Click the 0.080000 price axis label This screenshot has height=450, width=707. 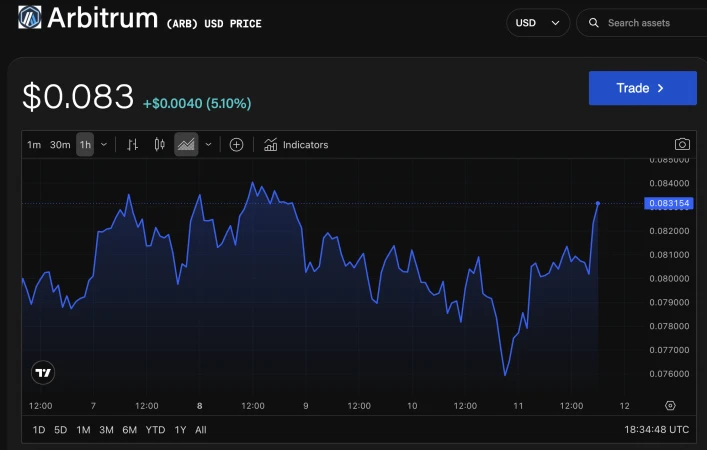(669, 279)
